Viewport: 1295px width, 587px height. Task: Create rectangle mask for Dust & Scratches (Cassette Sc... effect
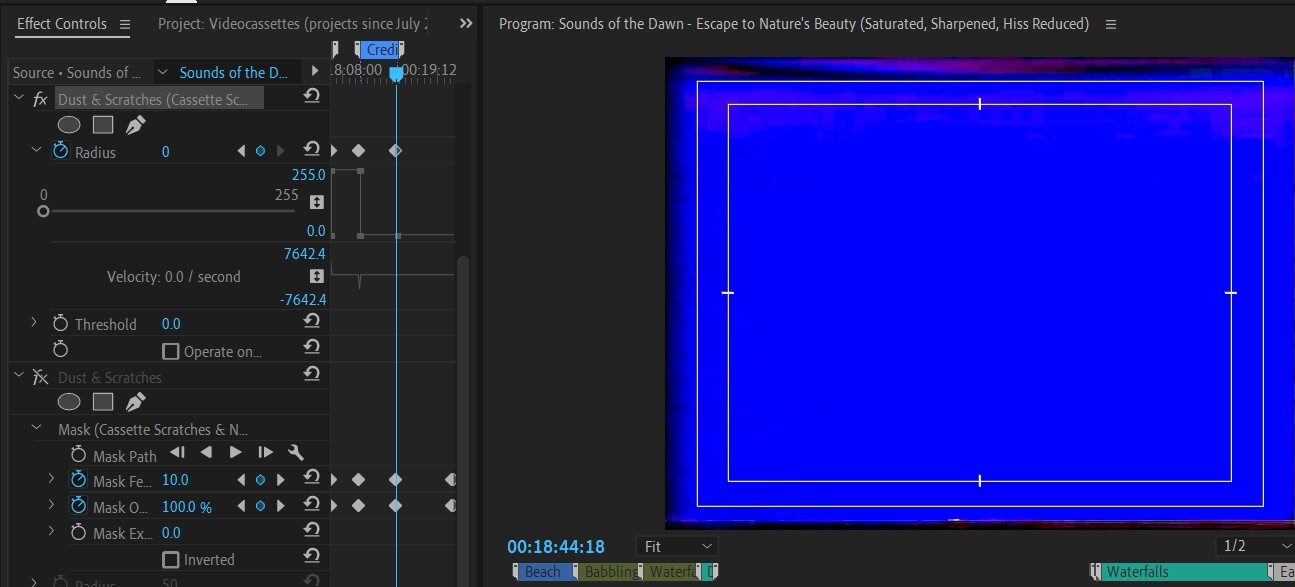click(x=103, y=125)
